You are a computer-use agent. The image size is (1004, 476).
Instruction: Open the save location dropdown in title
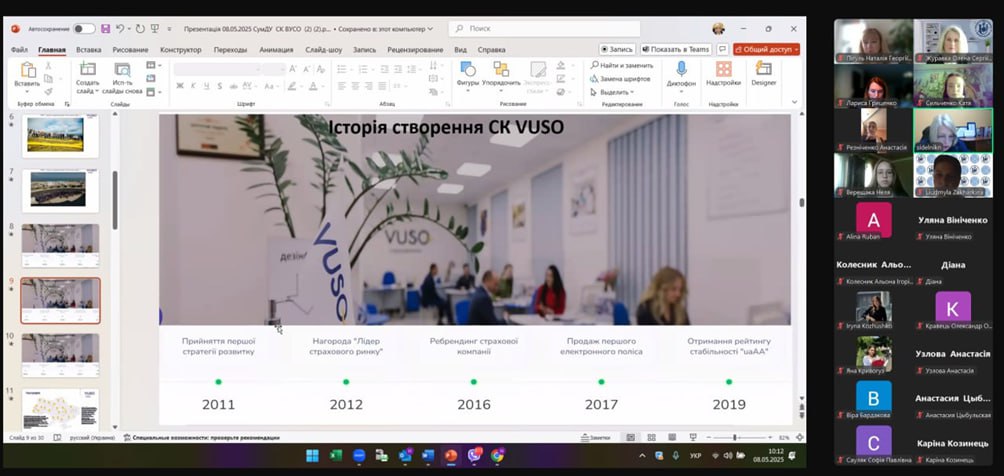point(430,29)
